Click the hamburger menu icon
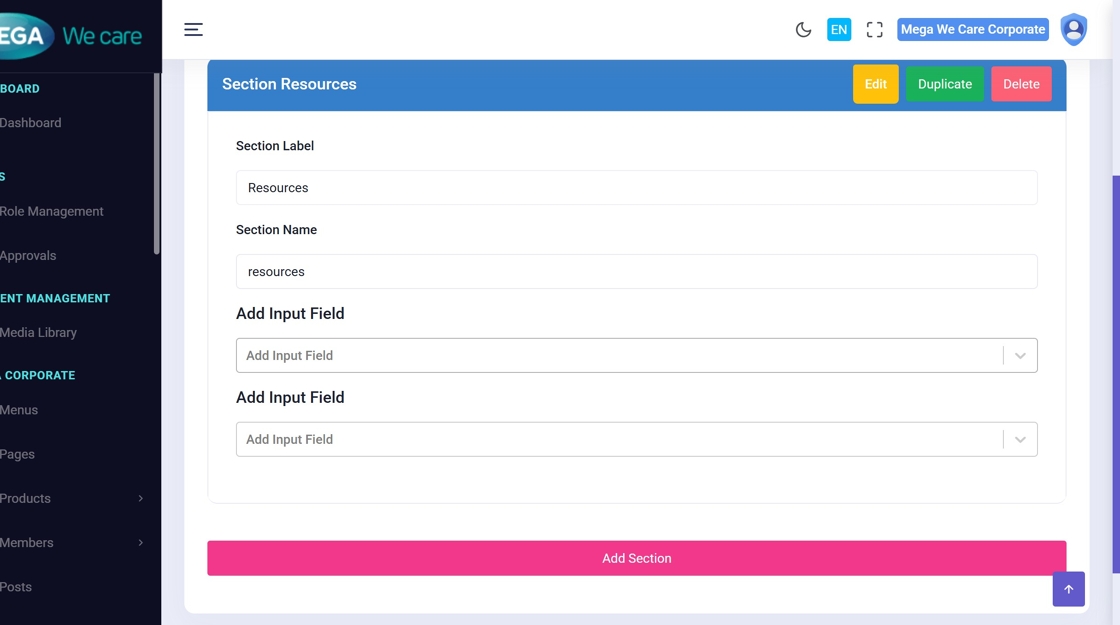Screen dimensions: 1120x625 click(x=193, y=30)
